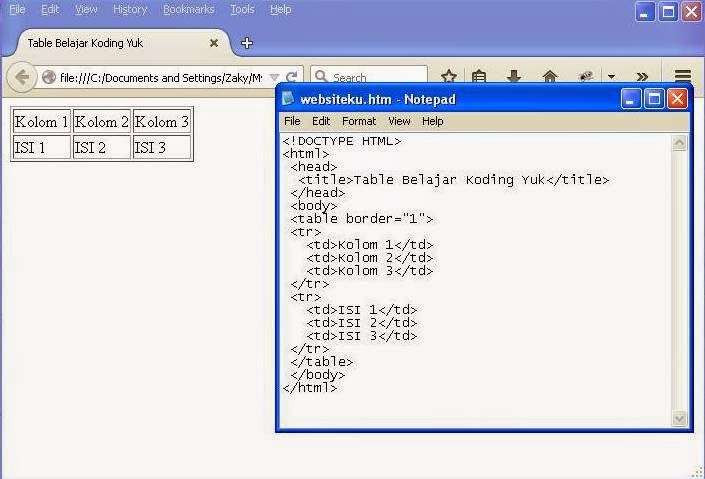705x479 pixels.
Task: Click the <title> line in Notepad
Action: (454, 180)
